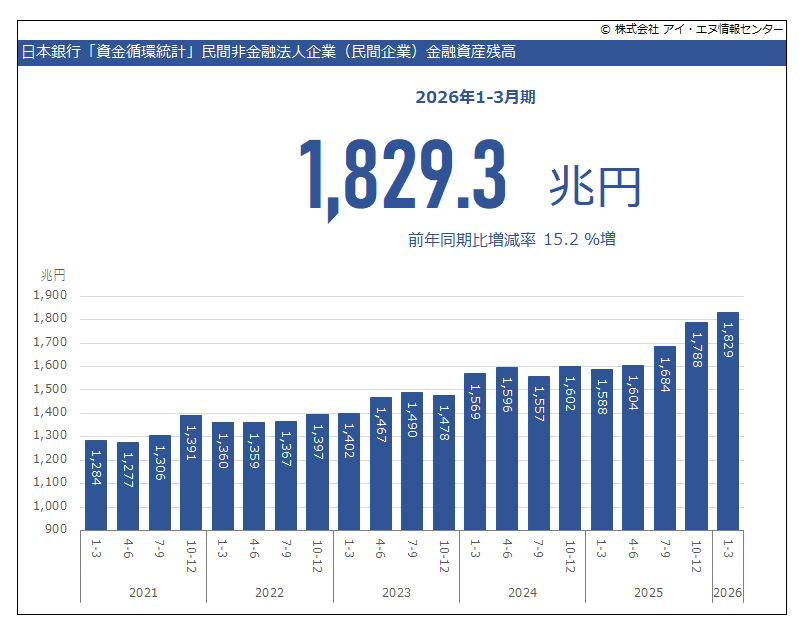
Task: Select the bar labeled 1,284
Action: (x=96, y=485)
